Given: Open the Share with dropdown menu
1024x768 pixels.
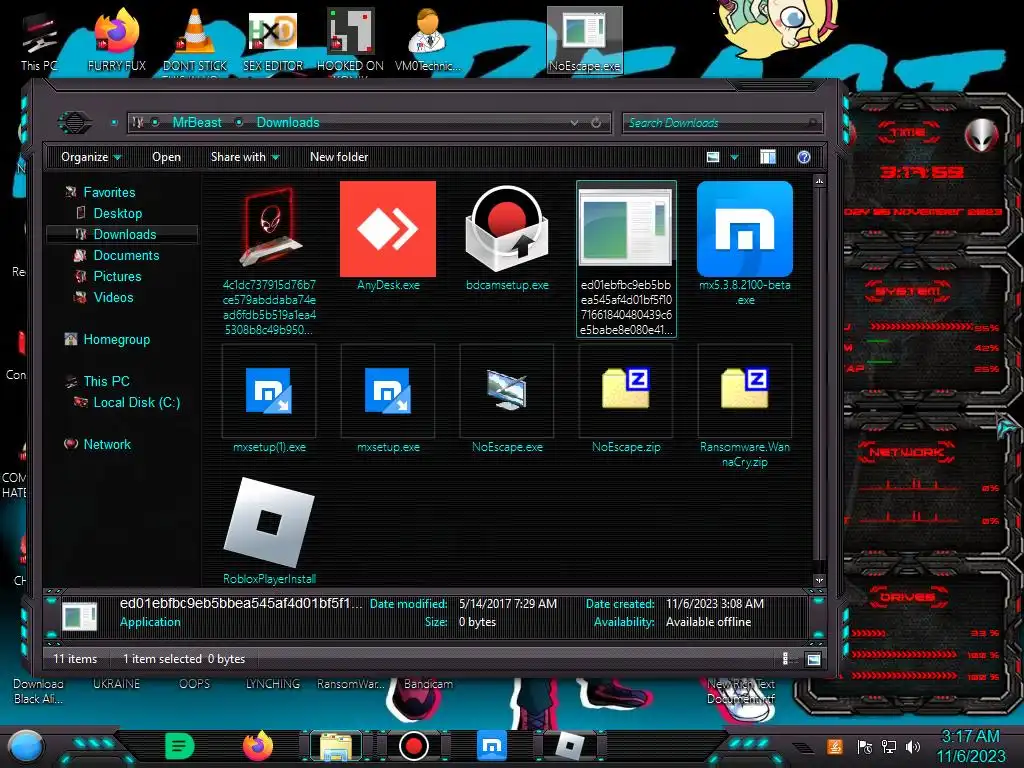Looking at the screenshot, I should click(245, 157).
